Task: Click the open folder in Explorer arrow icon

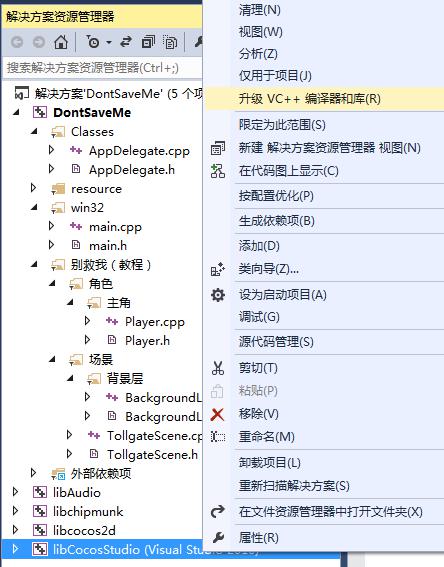Action: tap(218, 512)
